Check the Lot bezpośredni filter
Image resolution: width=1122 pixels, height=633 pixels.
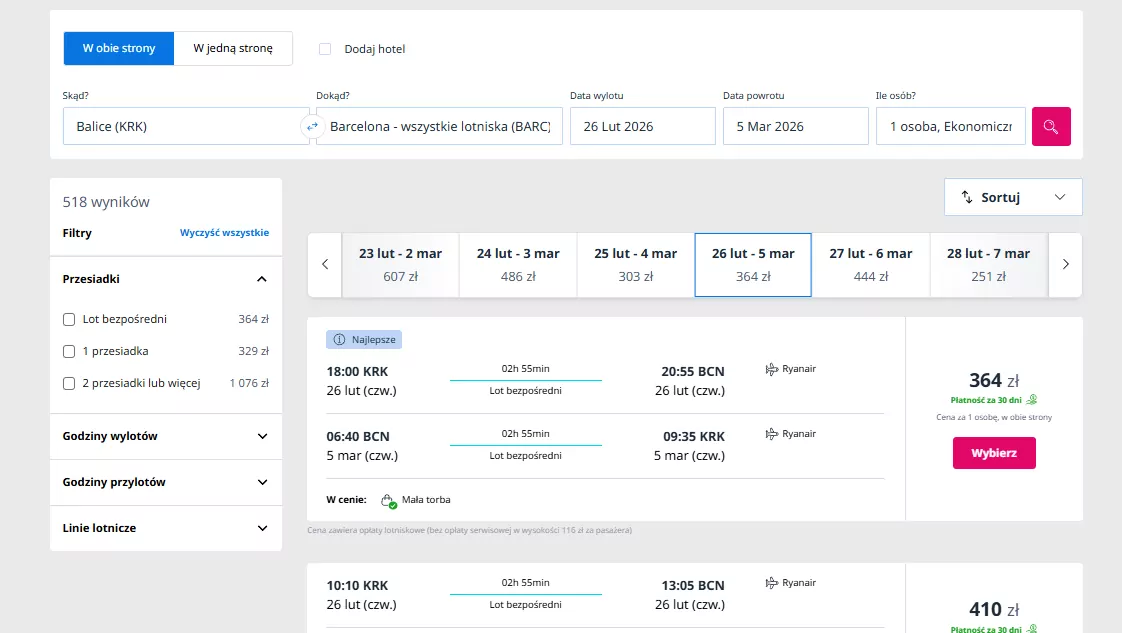[x=69, y=320]
